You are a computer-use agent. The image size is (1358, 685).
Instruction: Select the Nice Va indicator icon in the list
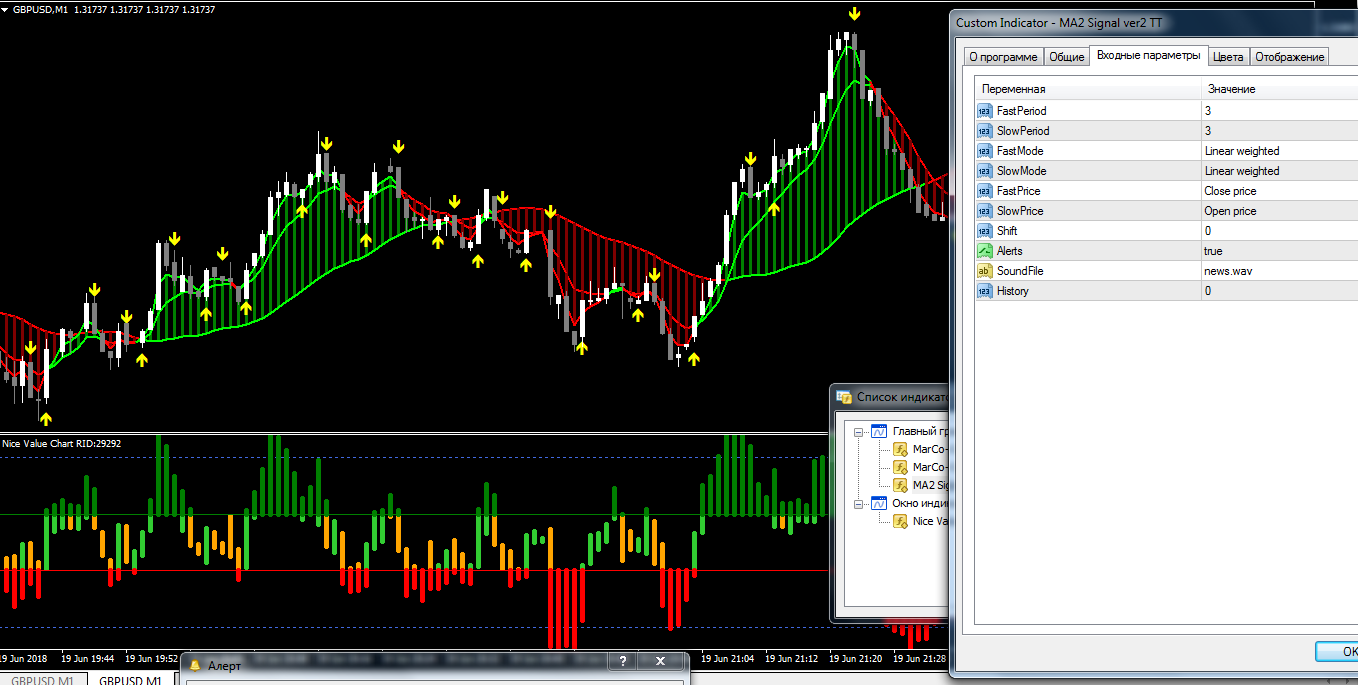(900, 521)
